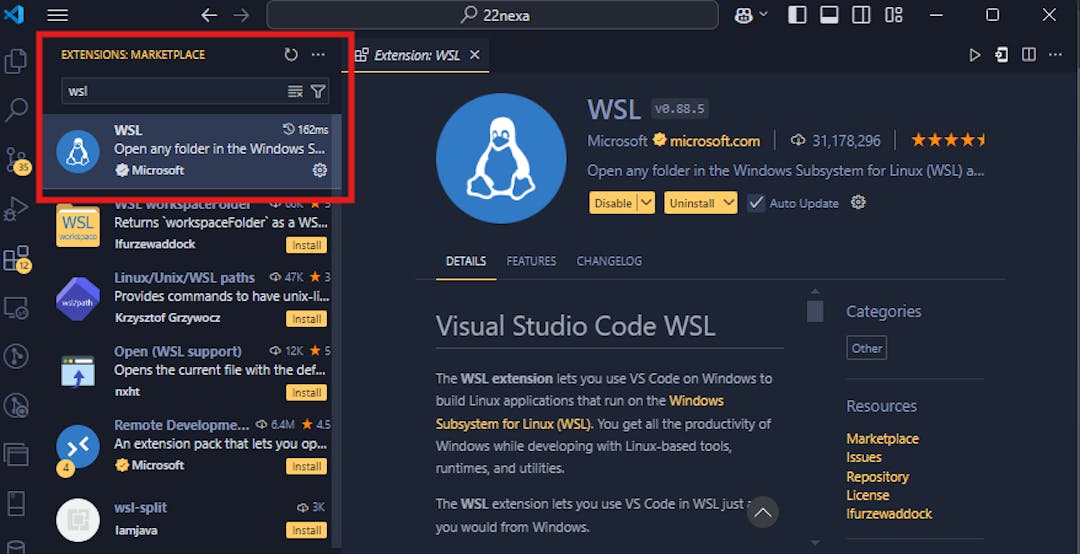Expand the Uninstall button dropdown arrow

(x=728, y=203)
